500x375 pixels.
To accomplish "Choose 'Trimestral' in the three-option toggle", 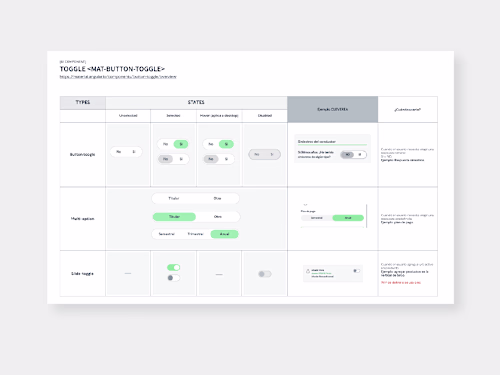I will click(195, 234).
